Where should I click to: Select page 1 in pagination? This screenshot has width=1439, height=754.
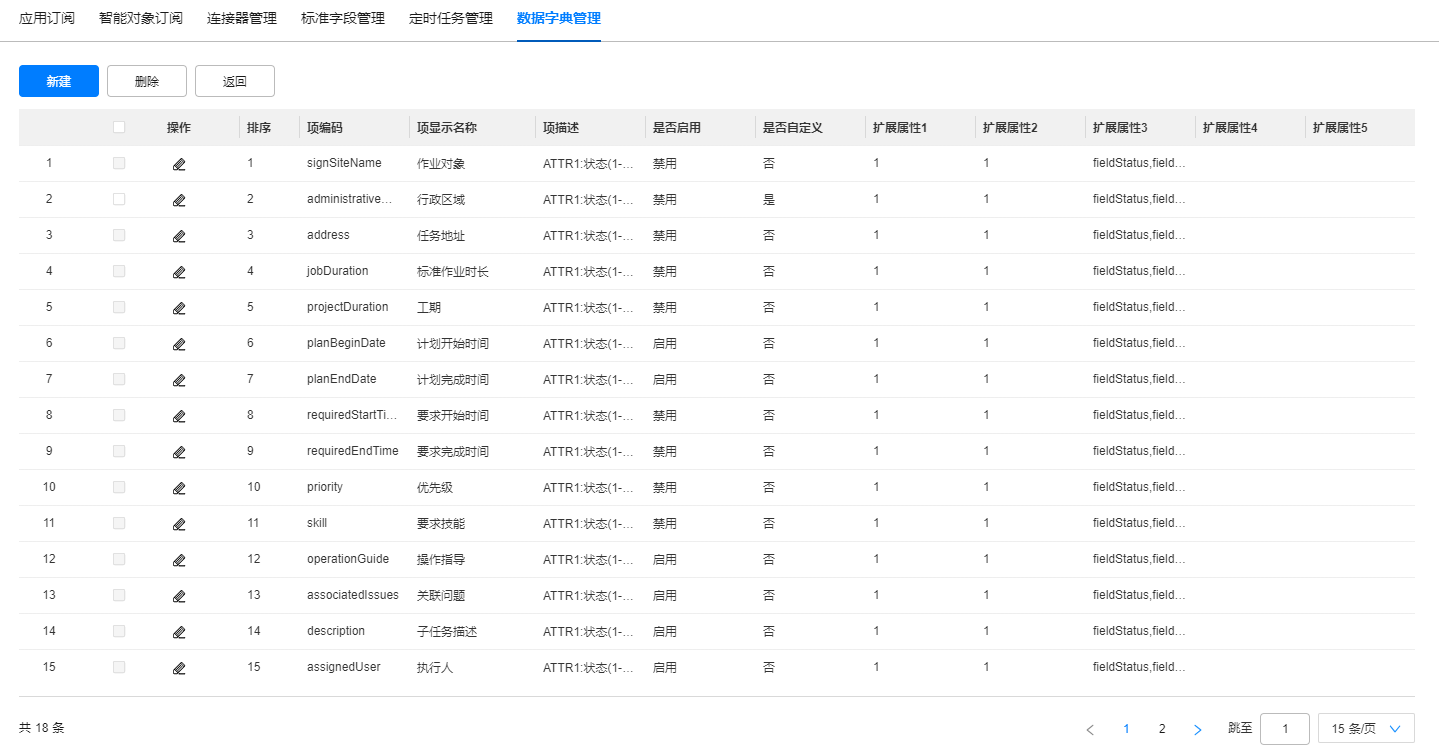[x=1126, y=729]
